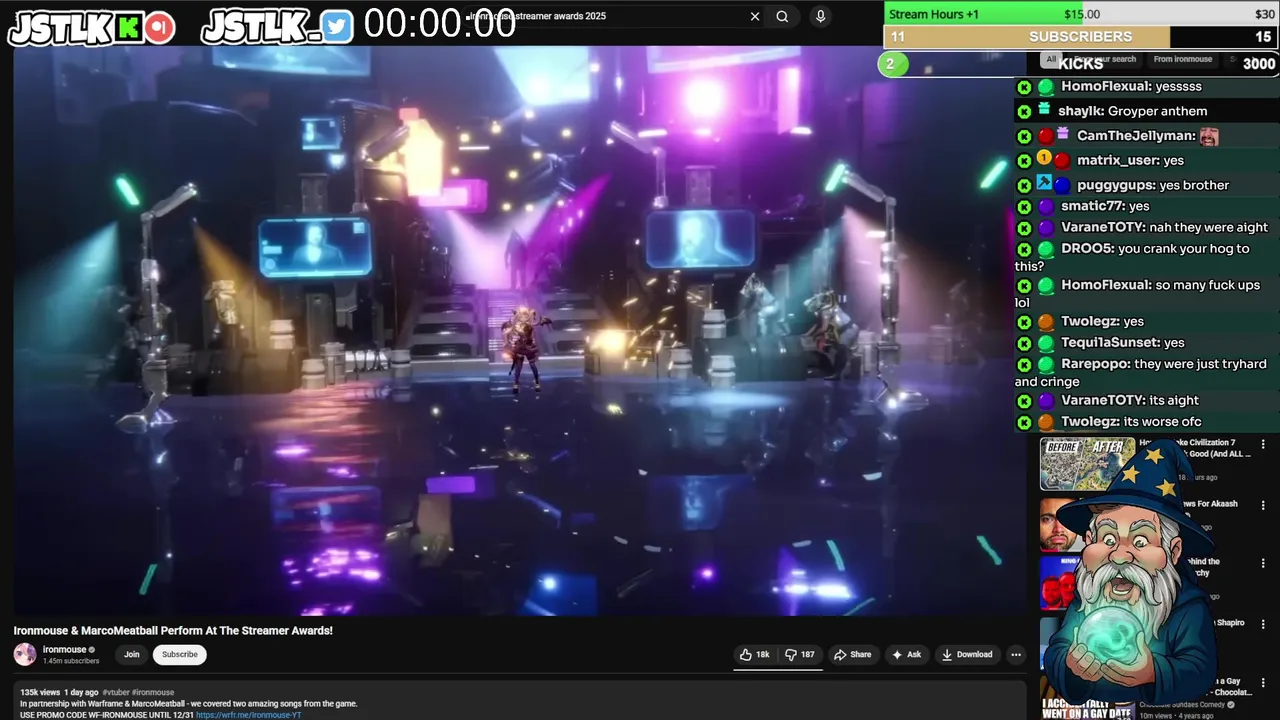Click the '135k views 1 day ago' text

click(59, 692)
